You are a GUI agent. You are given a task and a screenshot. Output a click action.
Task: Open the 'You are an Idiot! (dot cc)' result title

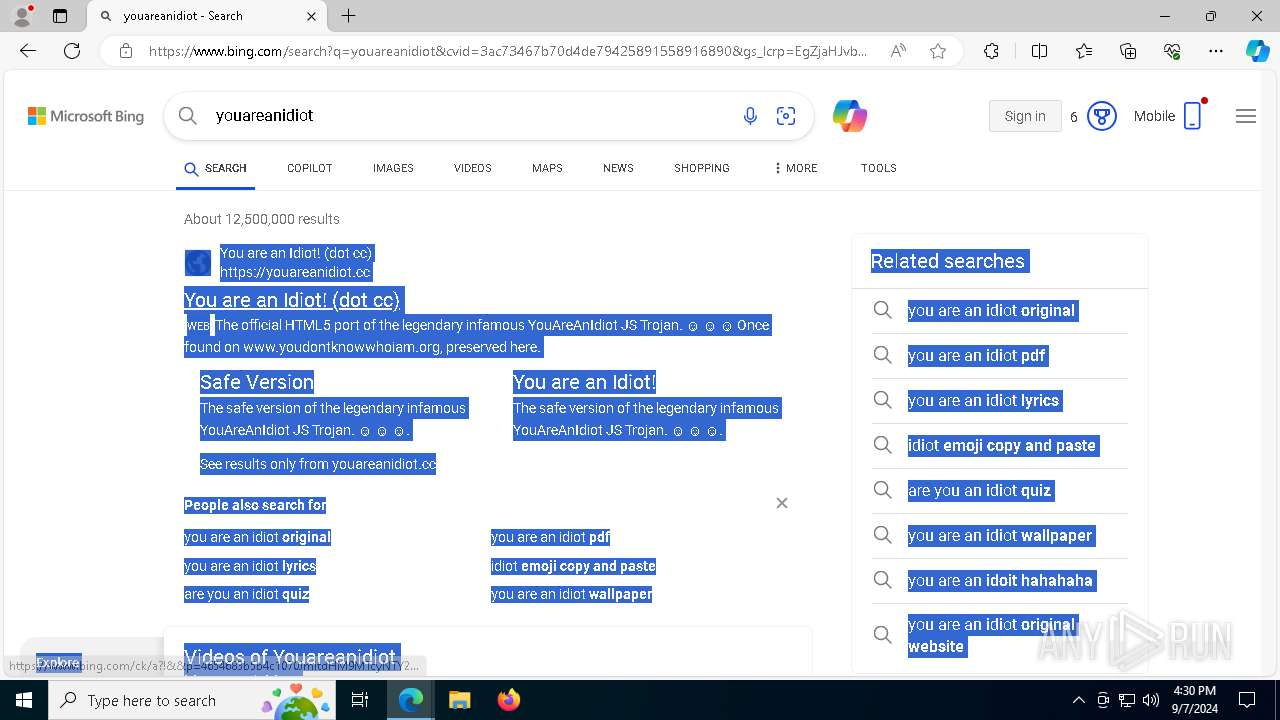pos(292,300)
